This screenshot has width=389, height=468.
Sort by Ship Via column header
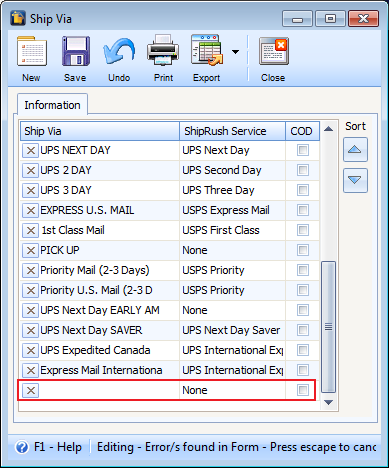pos(100,131)
